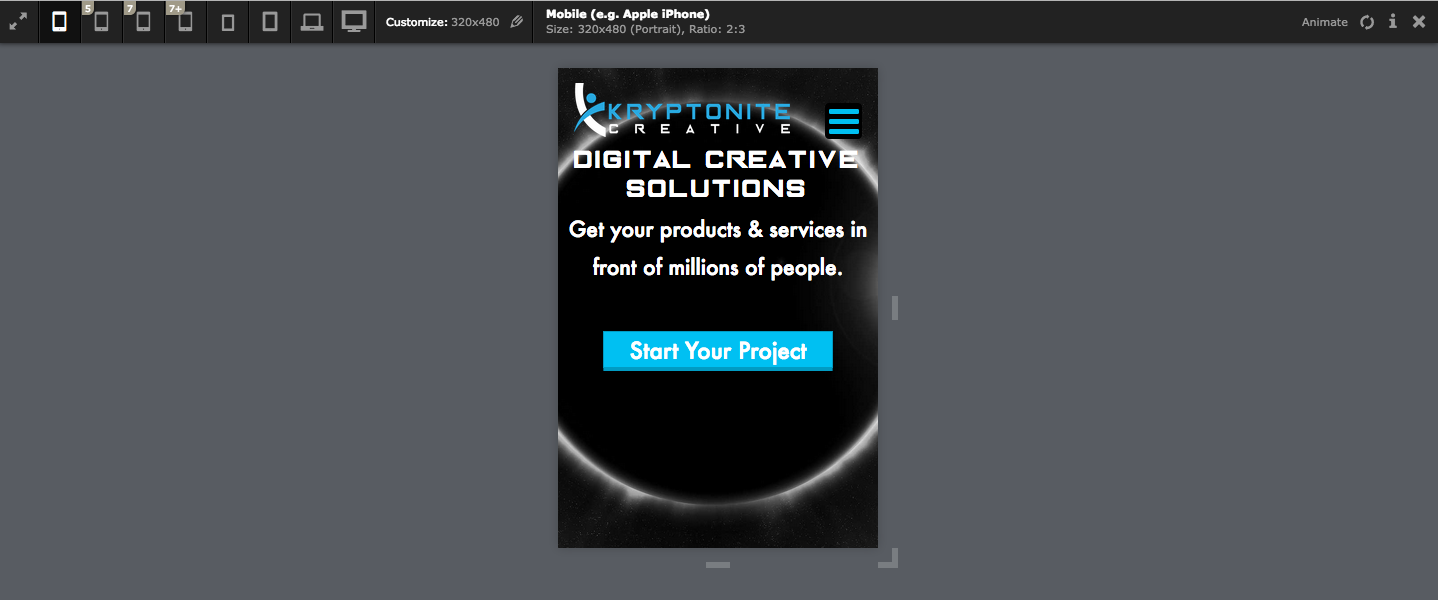Click the bottom-right corner resize handle
The image size is (1438, 600).
point(890,559)
